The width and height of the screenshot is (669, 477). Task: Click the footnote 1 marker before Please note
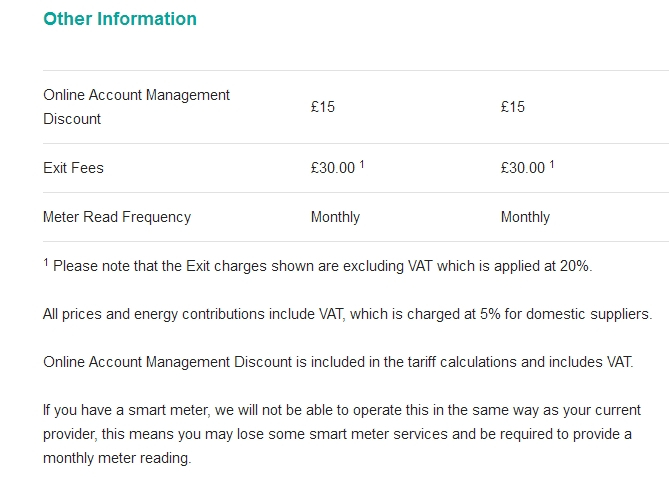[x=46, y=262]
